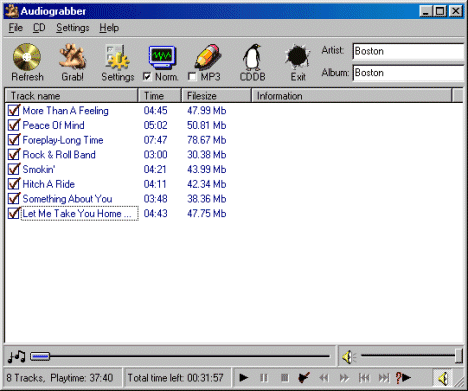This screenshot has width=468, height=391.
Task: Select the track name Smokin'
Action: [39, 169]
